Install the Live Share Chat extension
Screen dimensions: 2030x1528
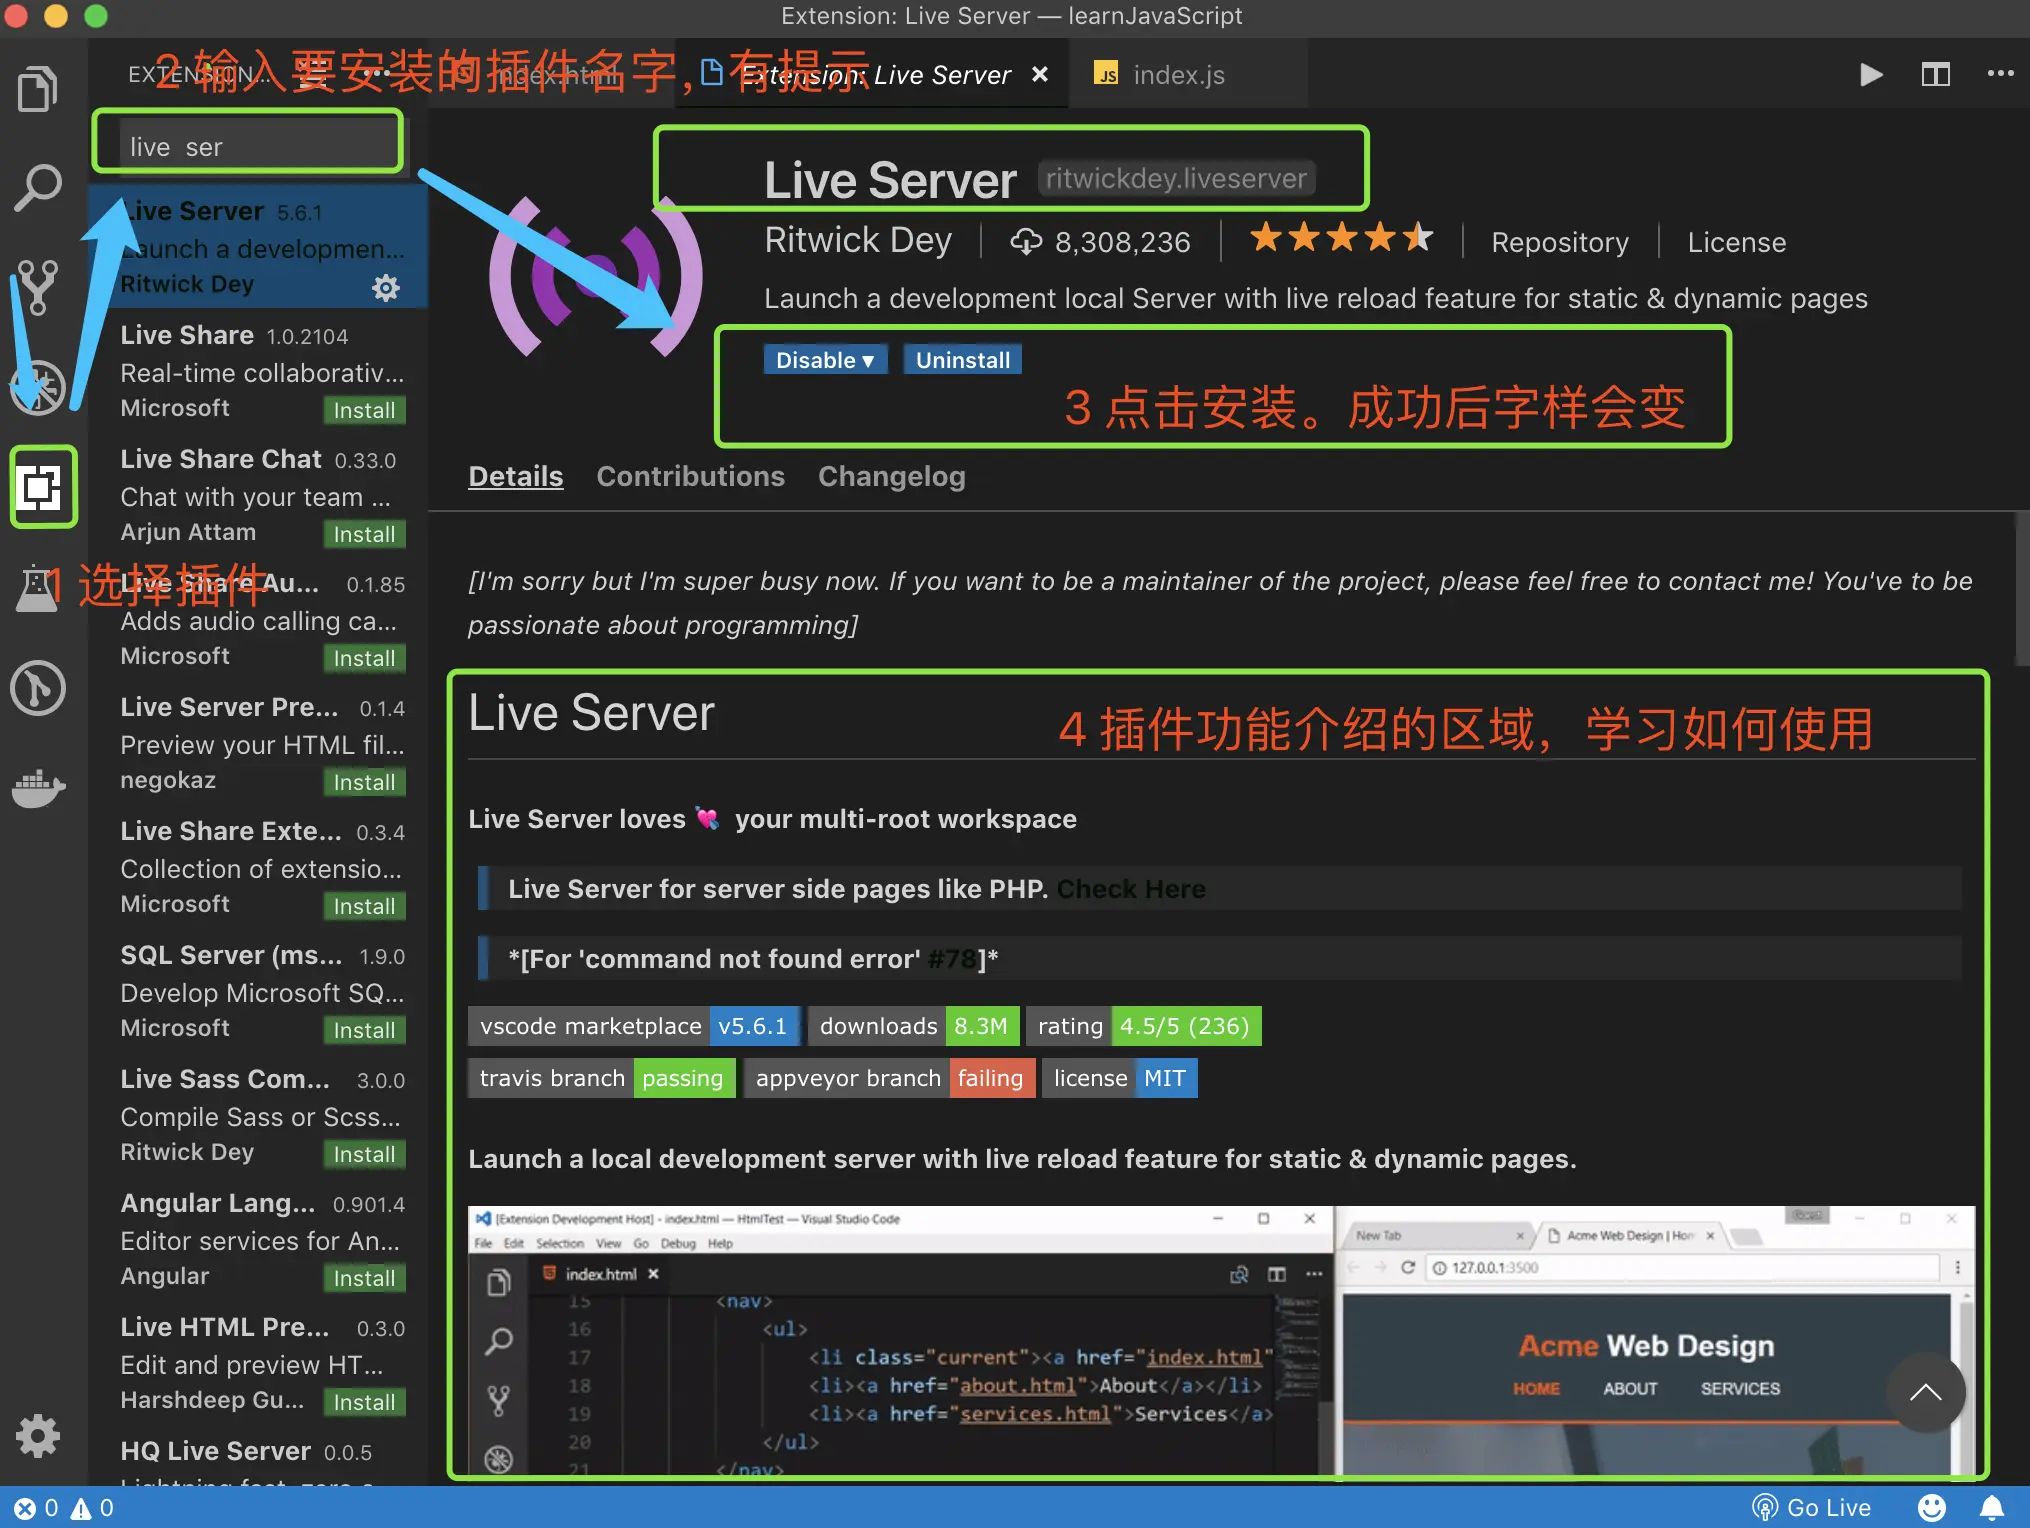[364, 535]
